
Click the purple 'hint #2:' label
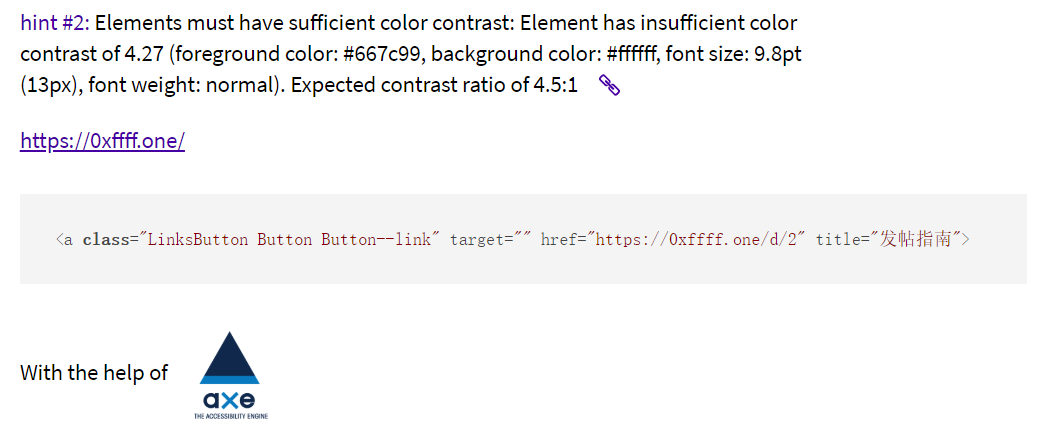(x=55, y=23)
